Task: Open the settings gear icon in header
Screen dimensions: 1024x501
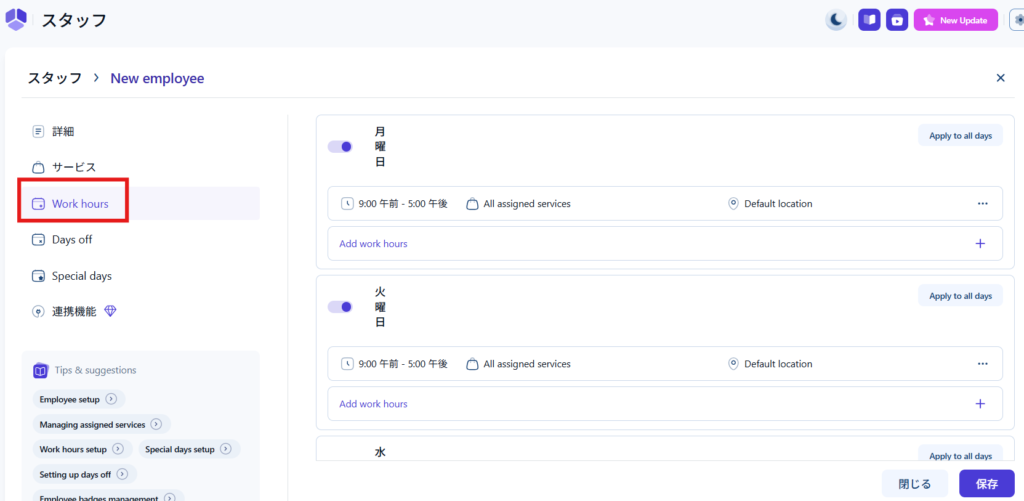Action: (x=1017, y=20)
